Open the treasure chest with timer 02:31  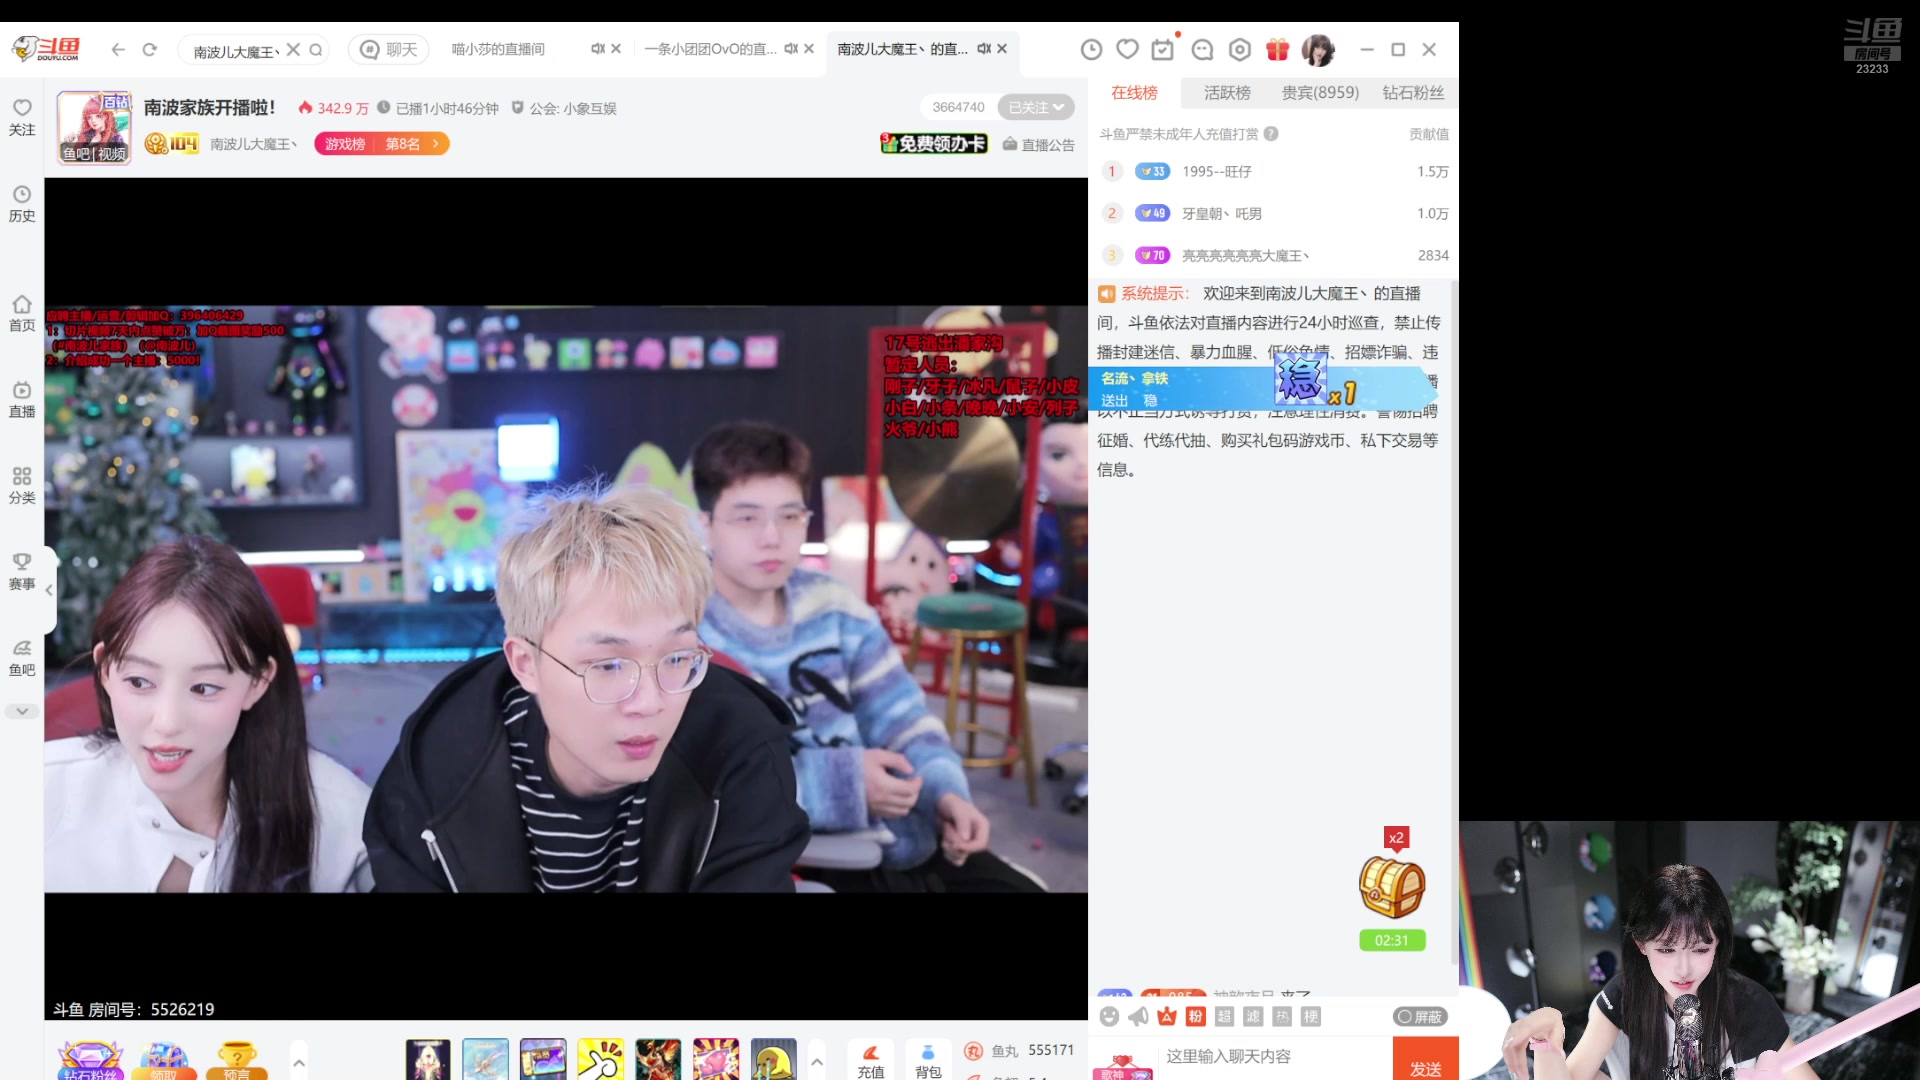pos(1391,888)
